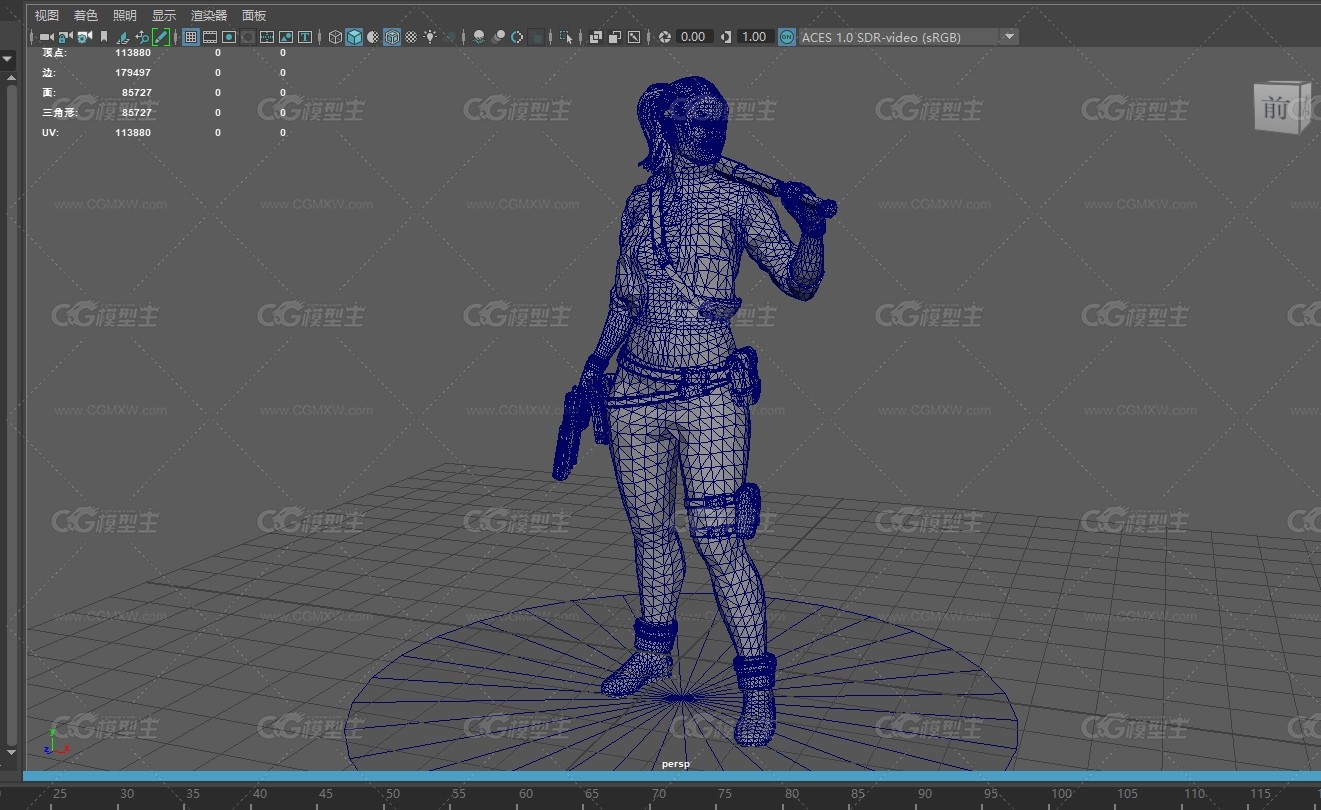Image resolution: width=1321 pixels, height=810 pixels.
Task: Toggle the color management ON button
Action: (787, 37)
